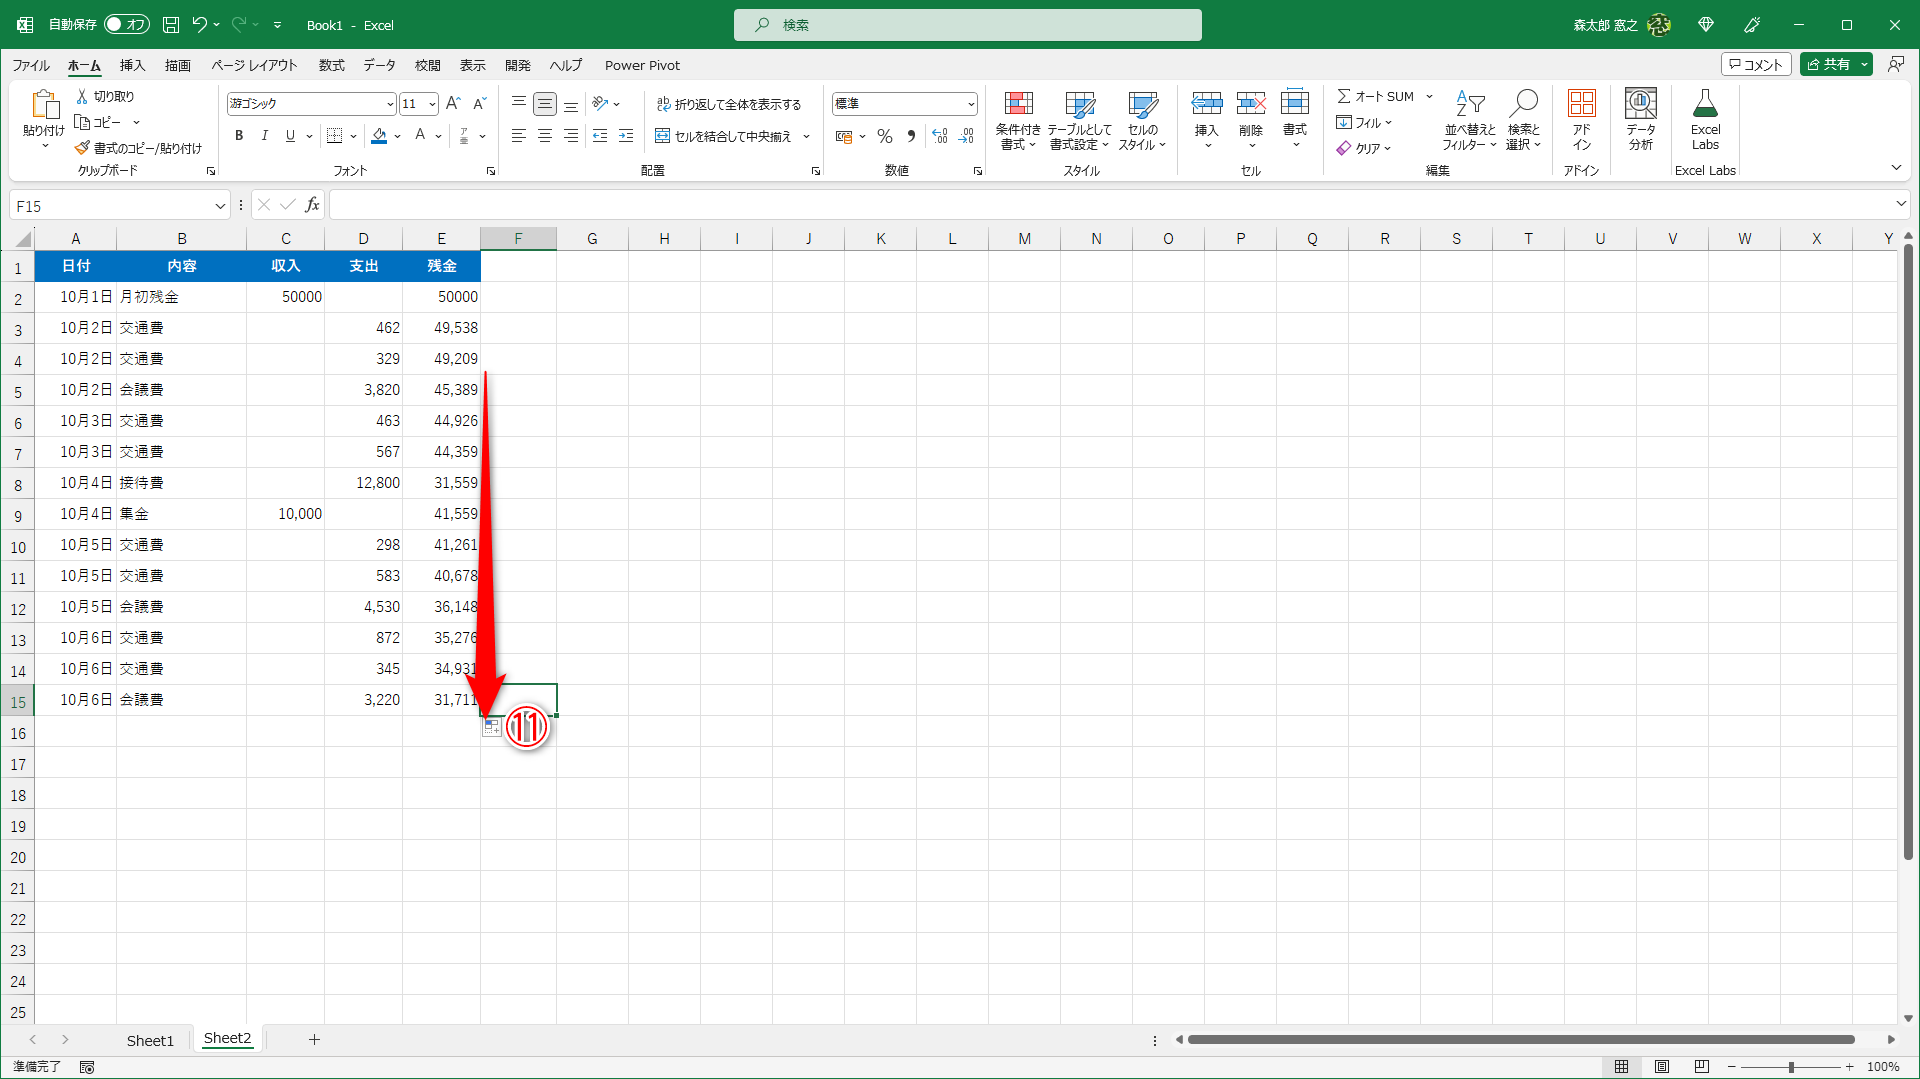Click the Save floppy disk icon

[x=171, y=25]
